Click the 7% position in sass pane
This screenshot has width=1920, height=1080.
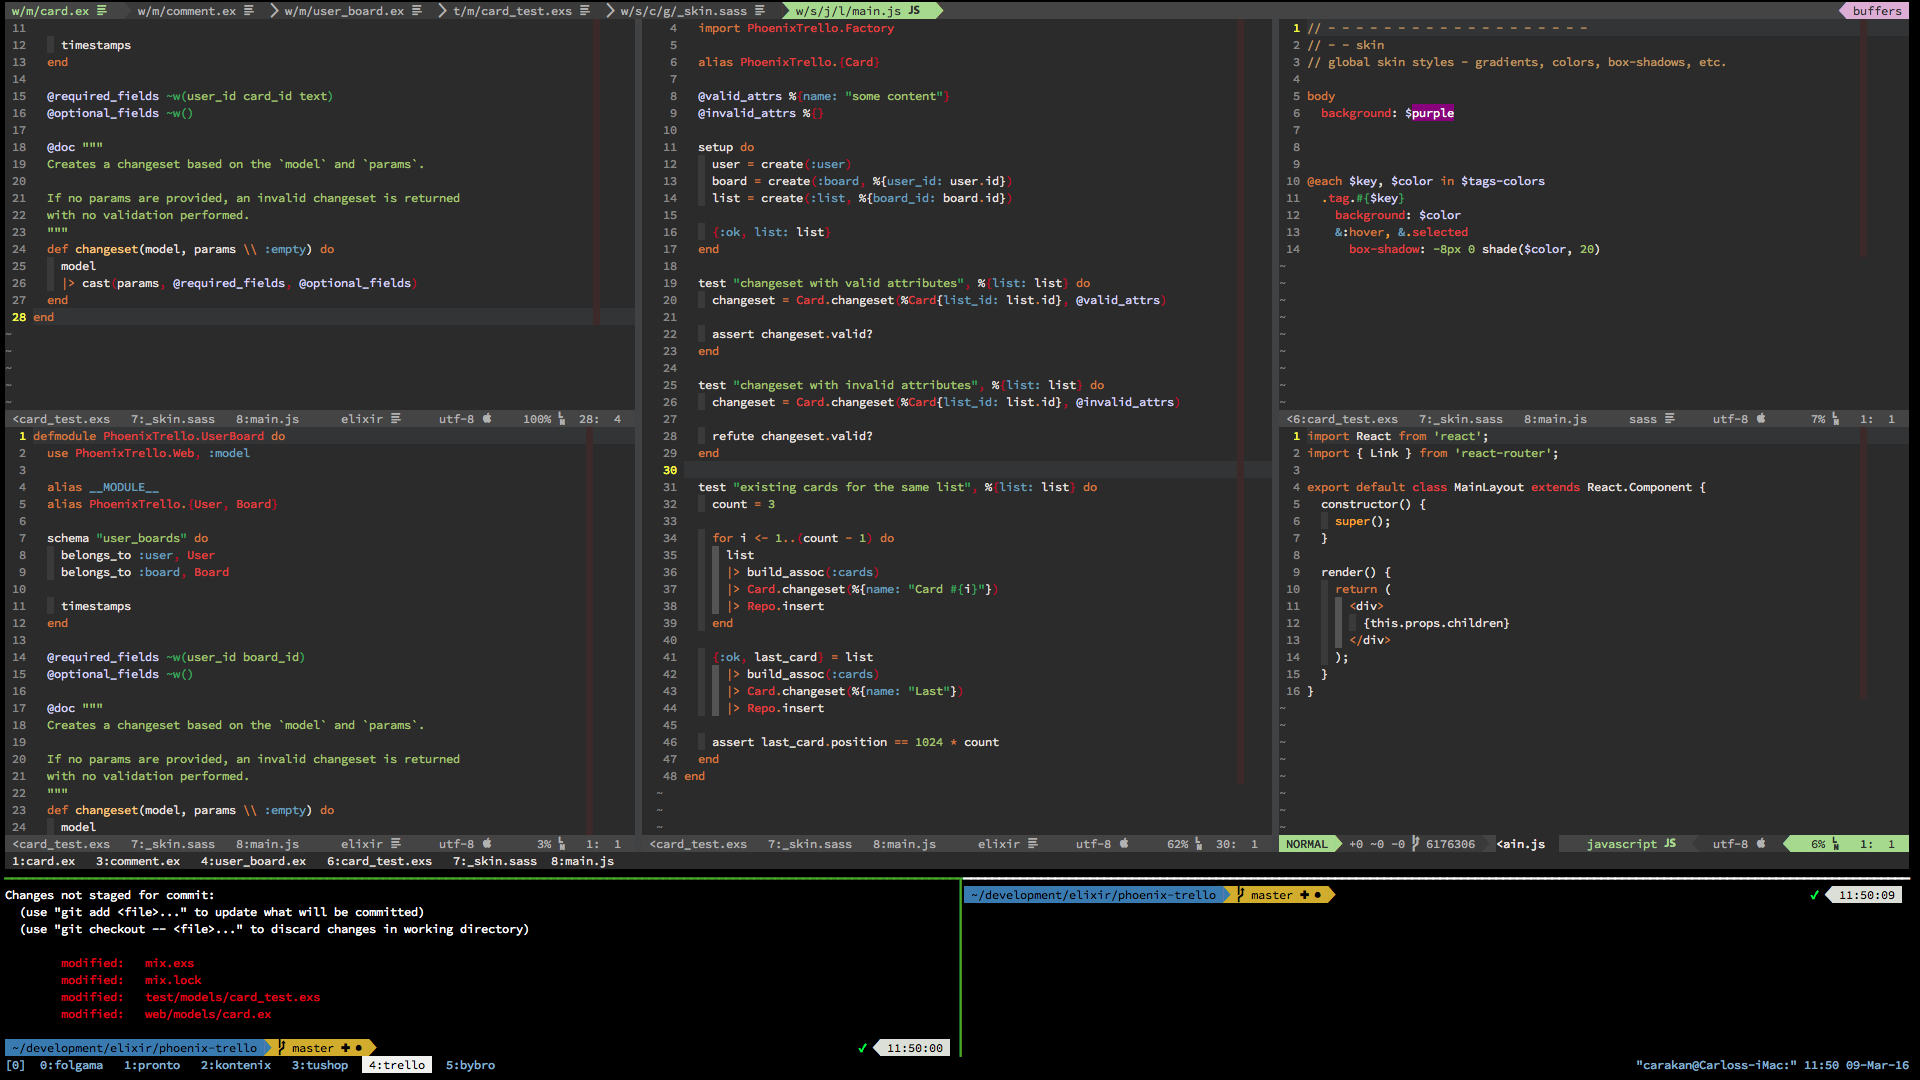pyautogui.click(x=1818, y=419)
